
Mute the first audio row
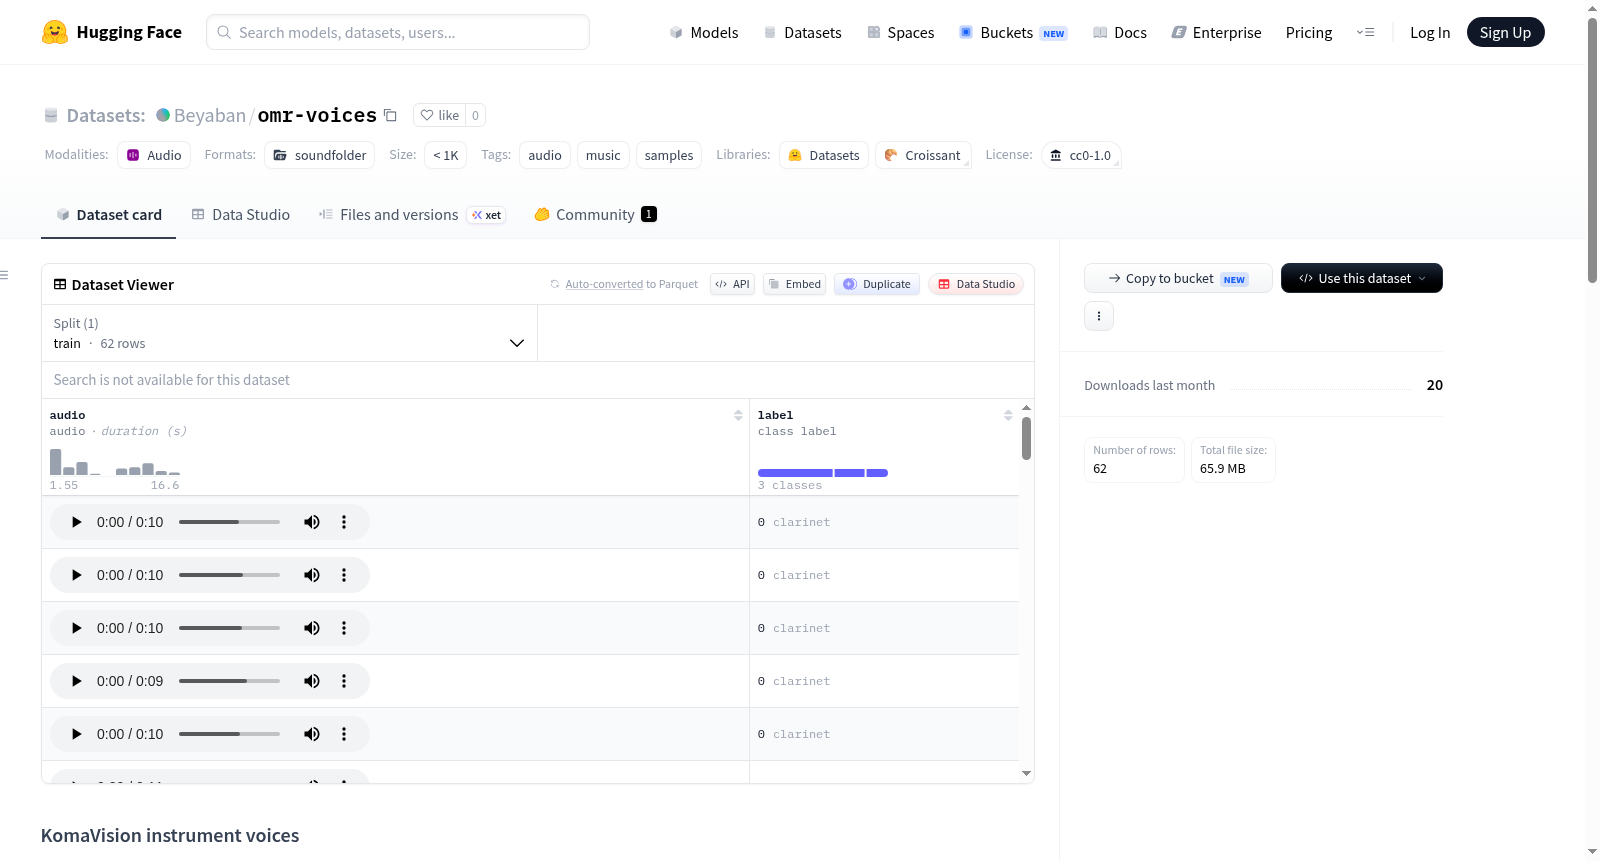[312, 522]
